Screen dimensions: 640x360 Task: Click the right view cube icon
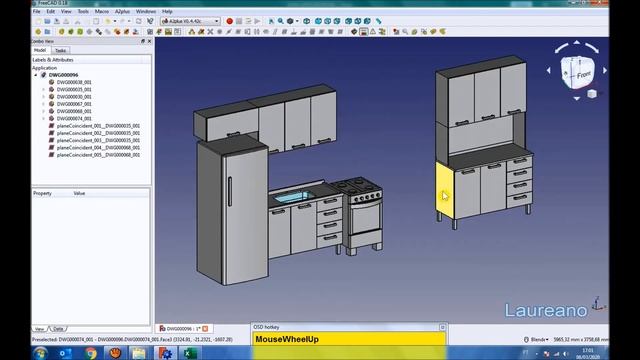337,21
